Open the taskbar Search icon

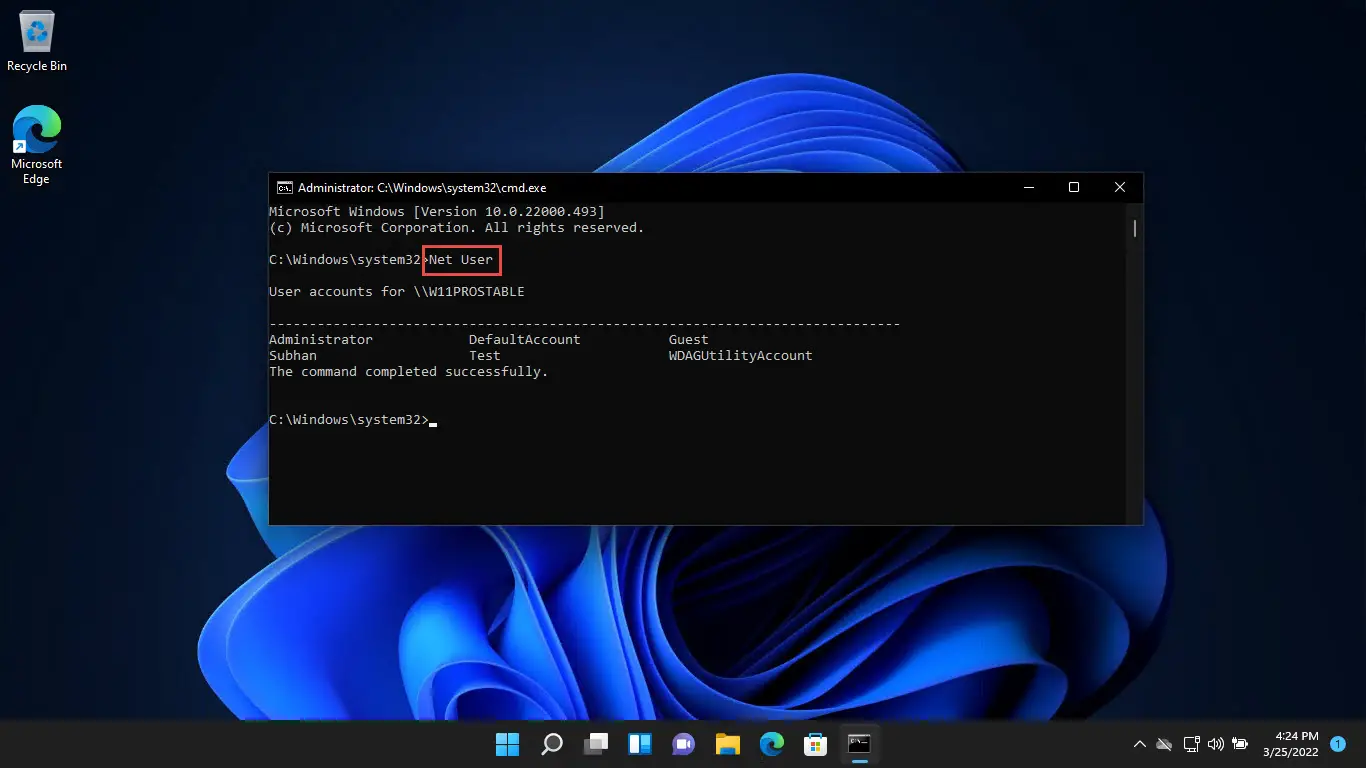click(x=551, y=744)
